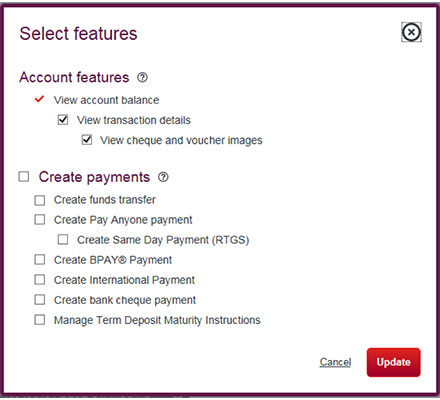
Task: Enable Create BPAY Payment checkbox
Action: pos(40,260)
